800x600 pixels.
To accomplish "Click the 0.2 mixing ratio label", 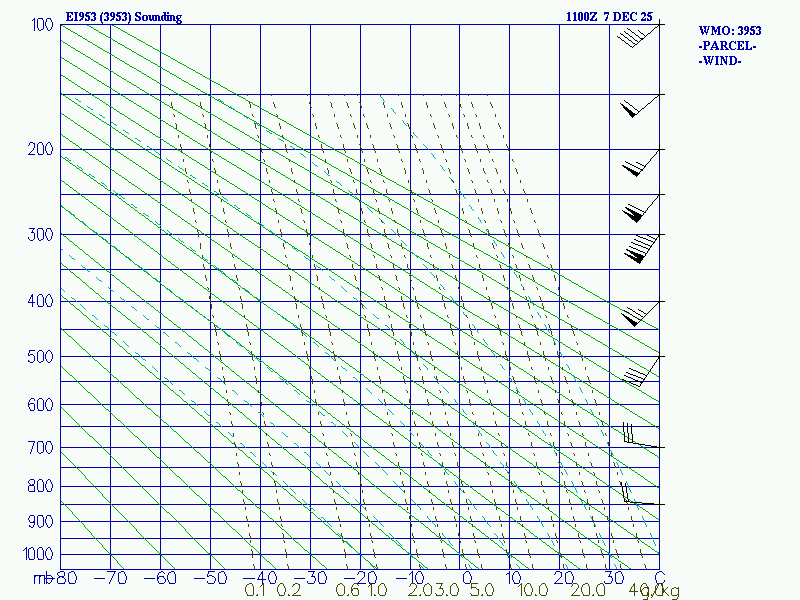I will (289, 591).
